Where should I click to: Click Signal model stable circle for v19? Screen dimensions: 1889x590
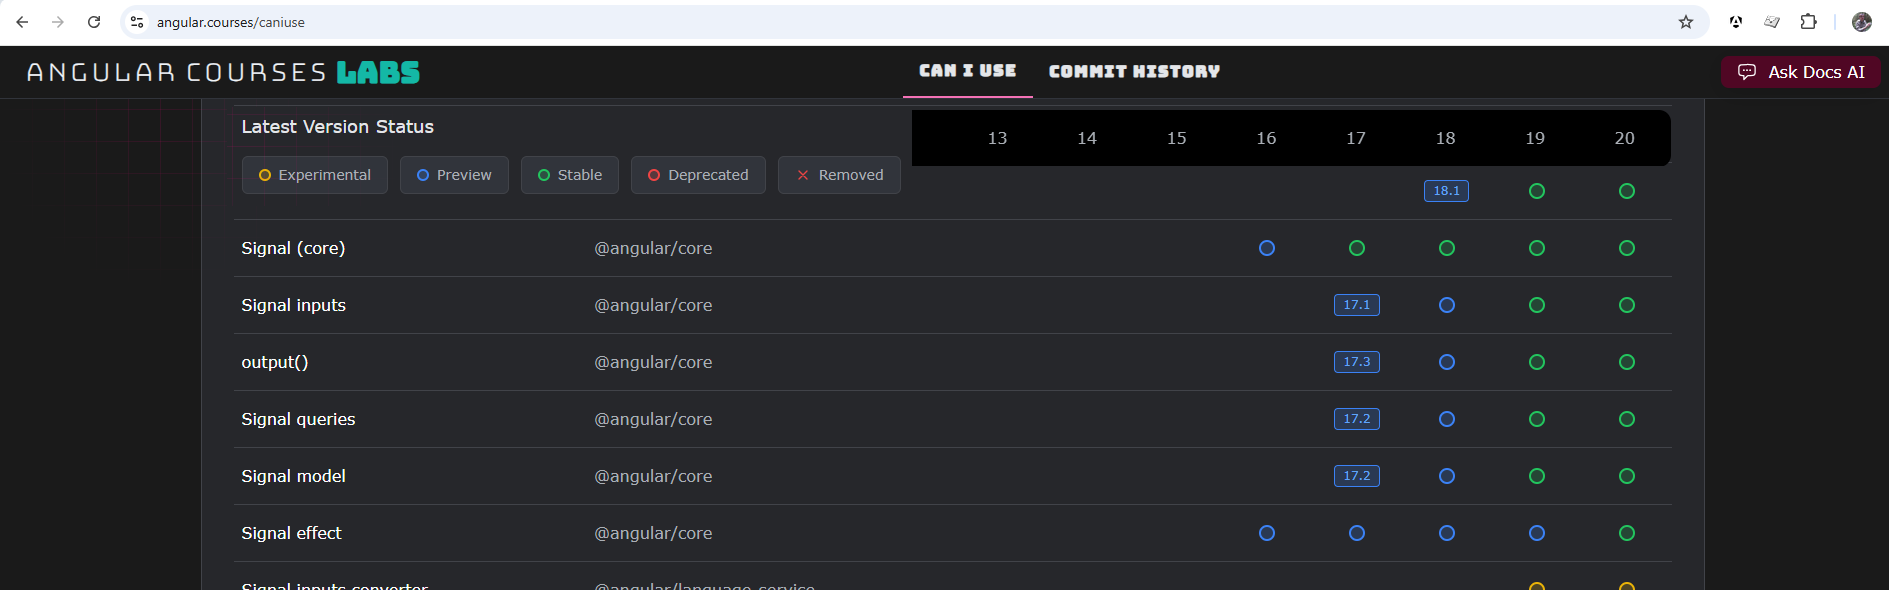click(1537, 476)
